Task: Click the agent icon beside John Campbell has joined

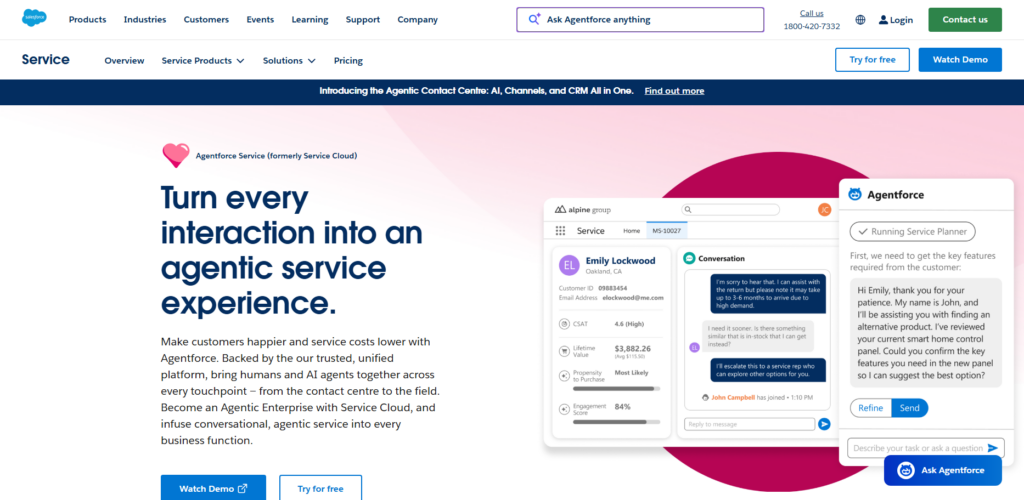Action: click(705, 397)
